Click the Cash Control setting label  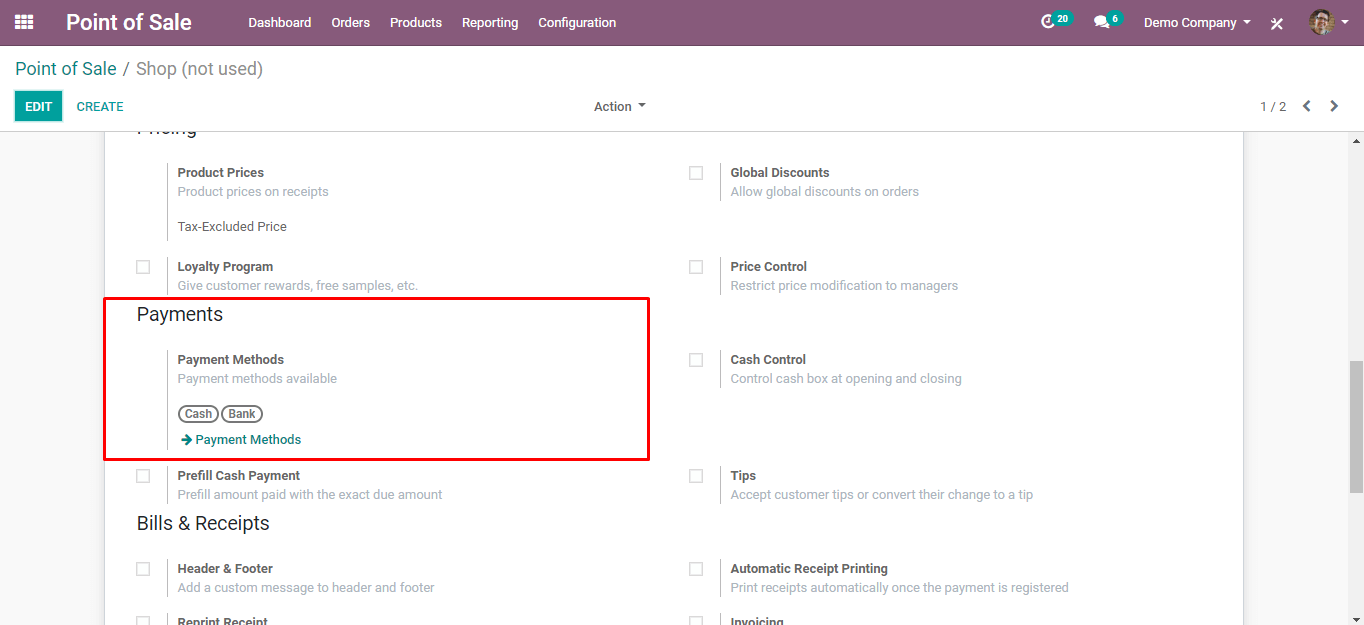point(768,360)
